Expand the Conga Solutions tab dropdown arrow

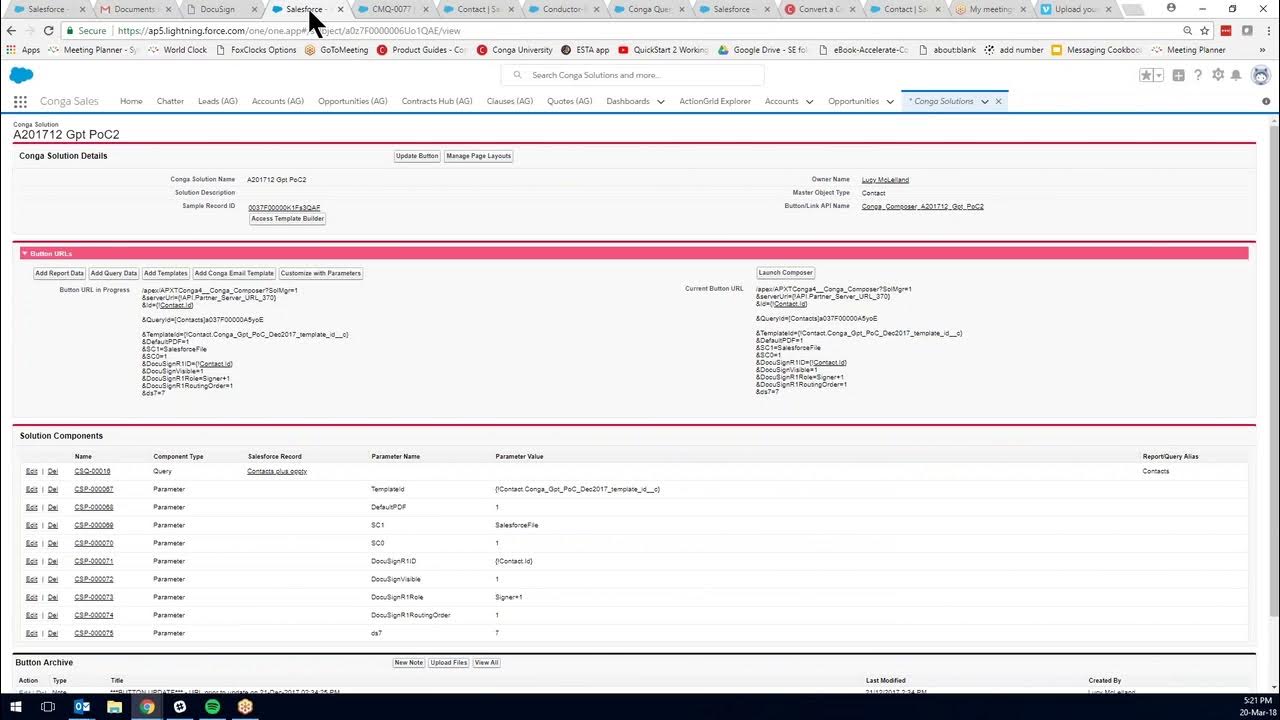tap(984, 101)
